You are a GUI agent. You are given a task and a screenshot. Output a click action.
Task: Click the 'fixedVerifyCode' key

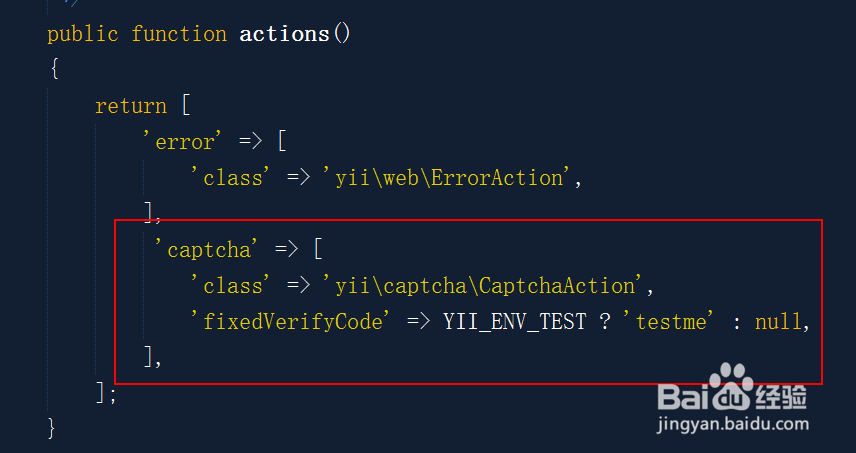point(292,322)
